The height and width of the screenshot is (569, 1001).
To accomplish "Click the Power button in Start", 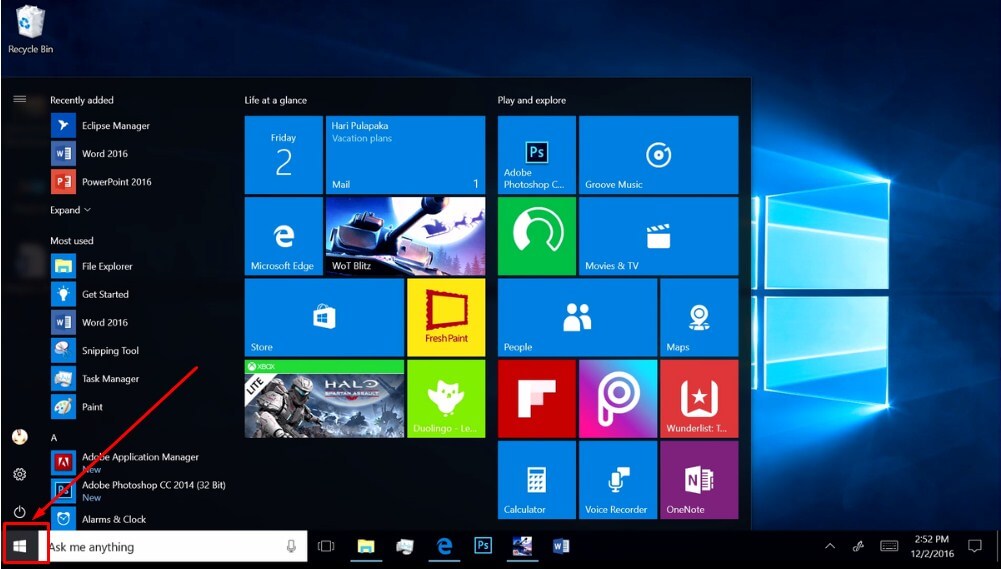I will pos(20,512).
